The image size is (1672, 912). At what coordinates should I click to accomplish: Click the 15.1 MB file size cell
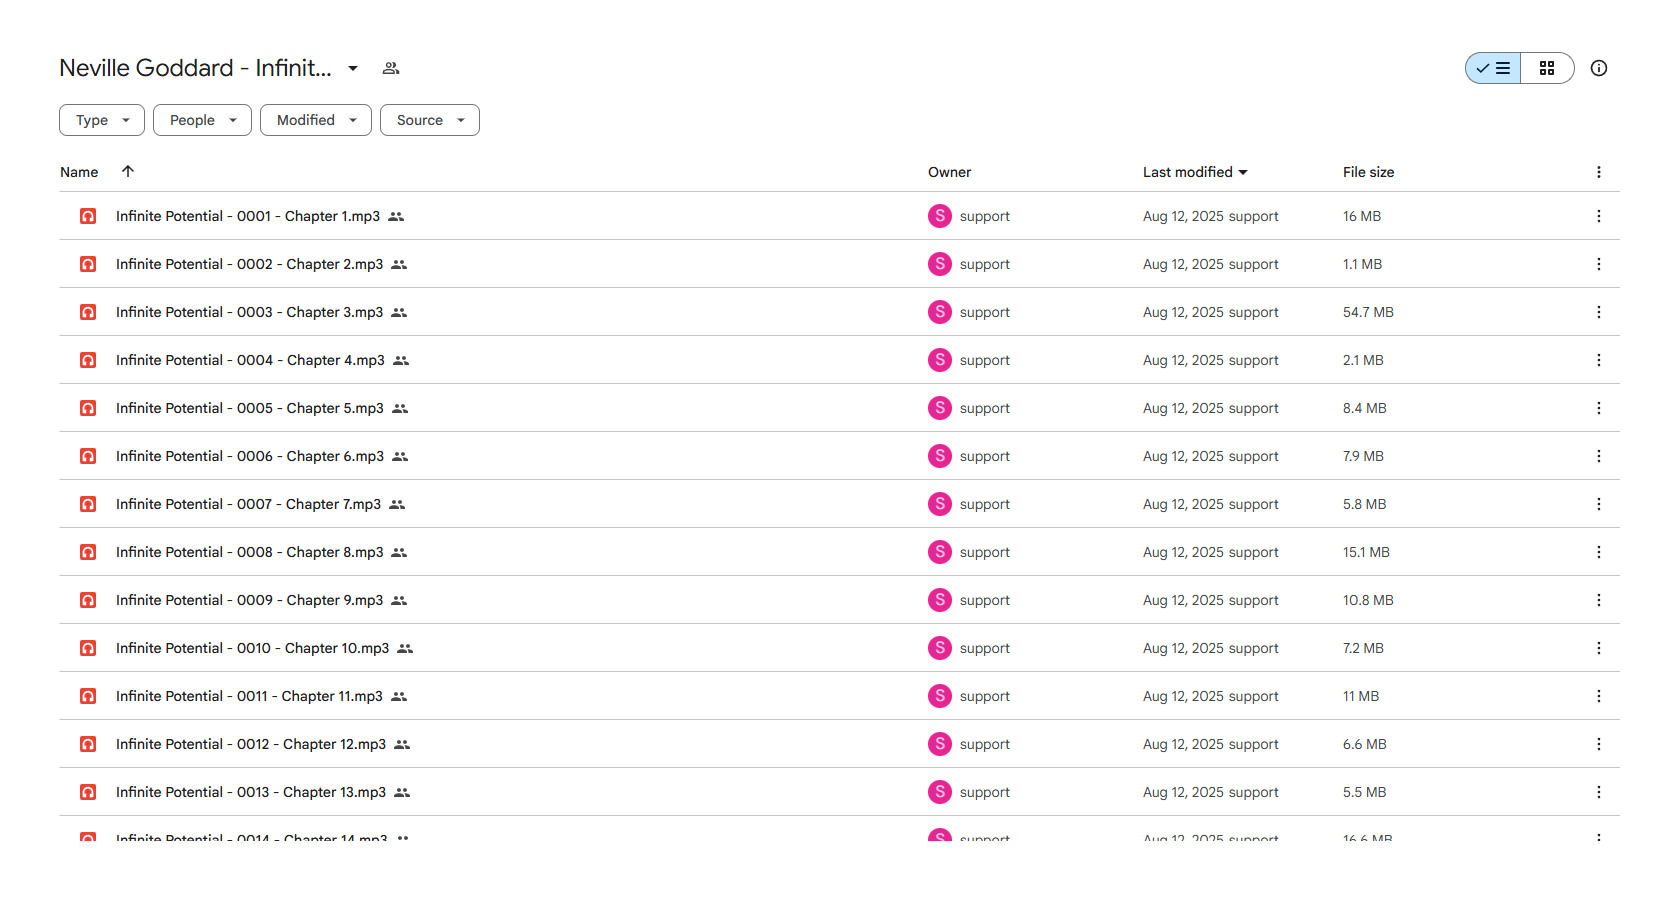(1366, 552)
